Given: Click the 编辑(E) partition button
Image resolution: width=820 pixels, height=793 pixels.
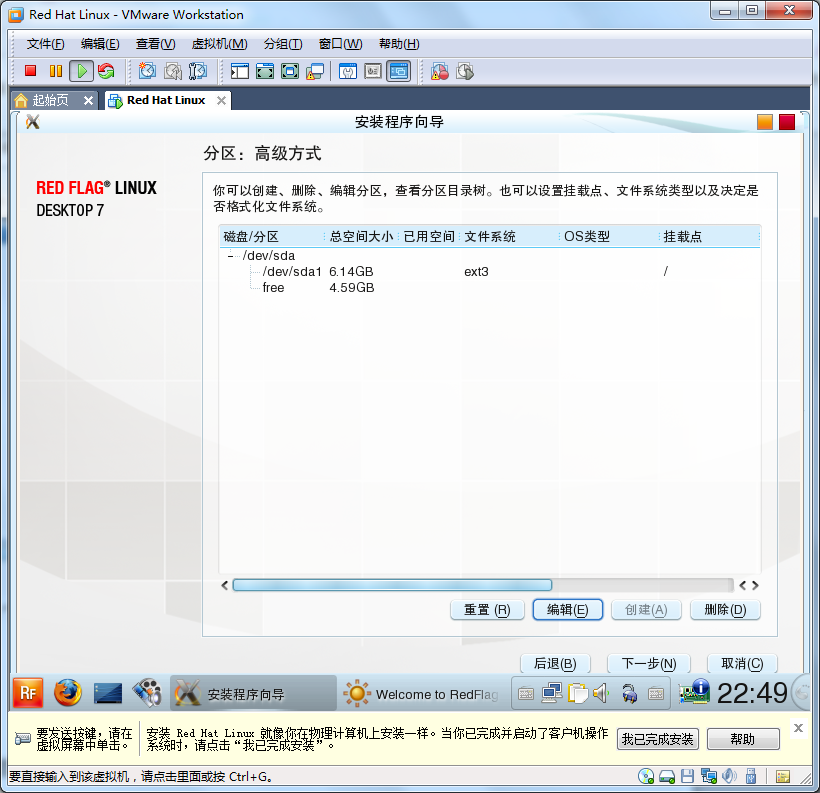Looking at the screenshot, I should click(x=567, y=610).
